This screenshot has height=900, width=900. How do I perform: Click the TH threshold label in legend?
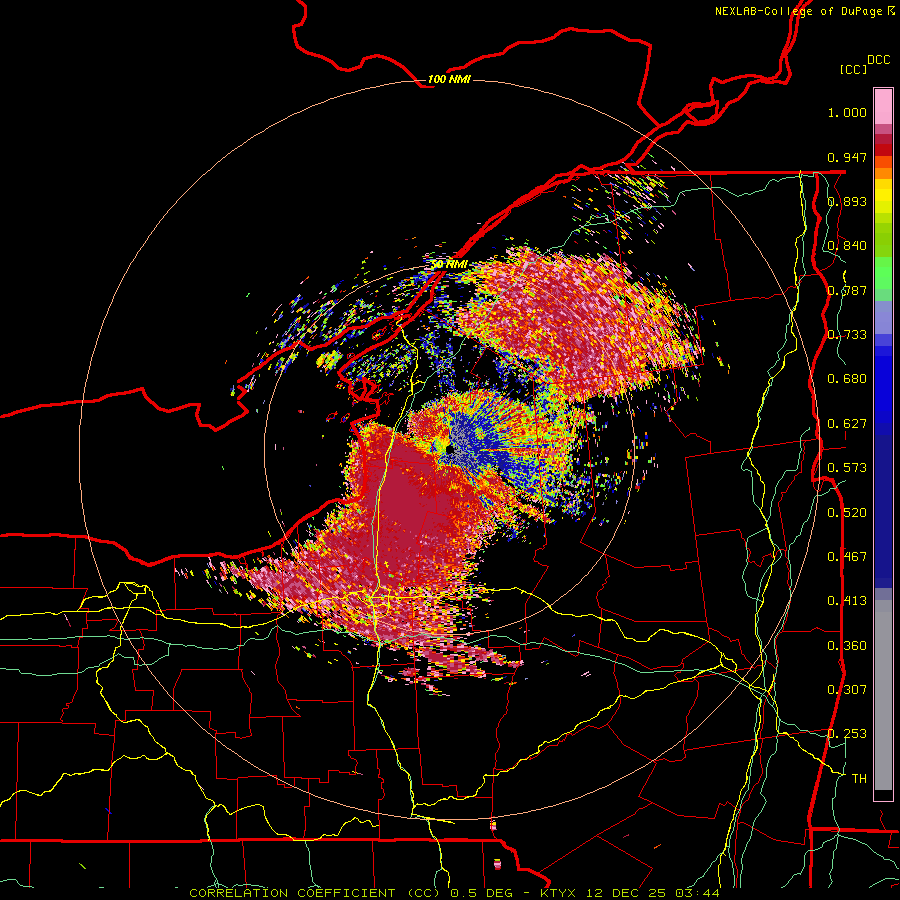tap(859, 779)
